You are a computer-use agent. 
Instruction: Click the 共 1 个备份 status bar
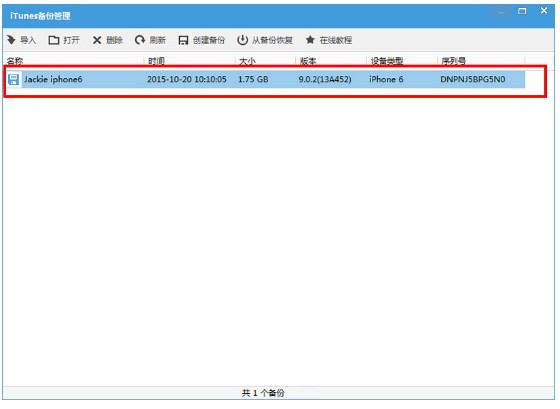click(x=263, y=393)
